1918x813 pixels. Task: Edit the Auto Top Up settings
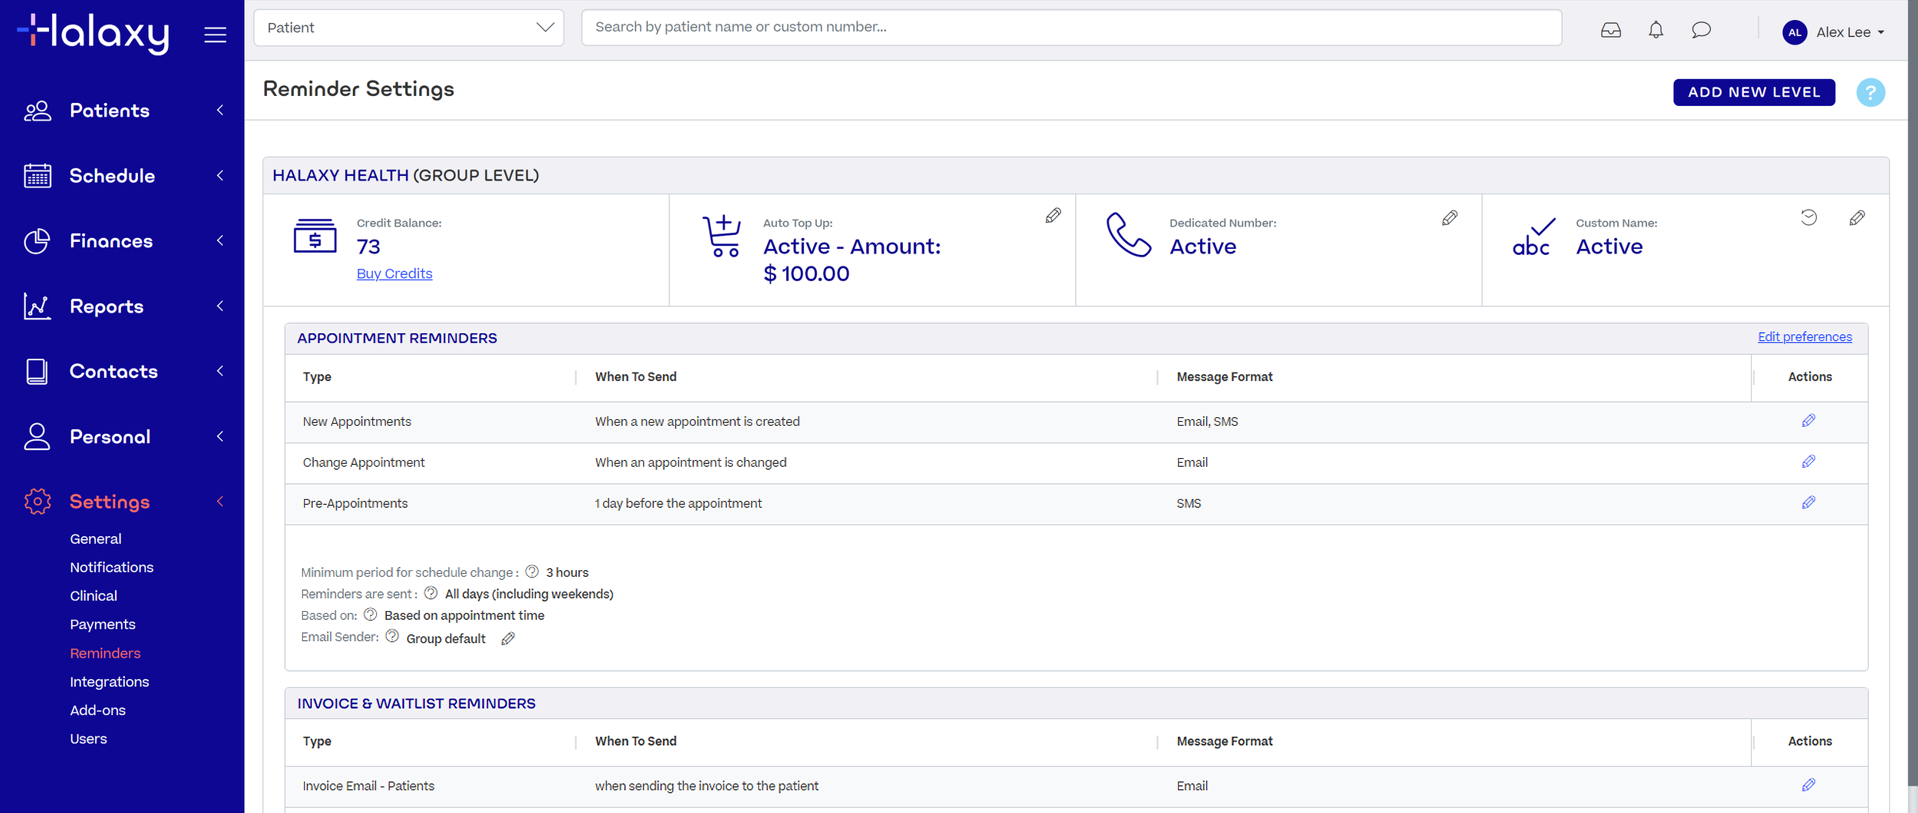1053,216
